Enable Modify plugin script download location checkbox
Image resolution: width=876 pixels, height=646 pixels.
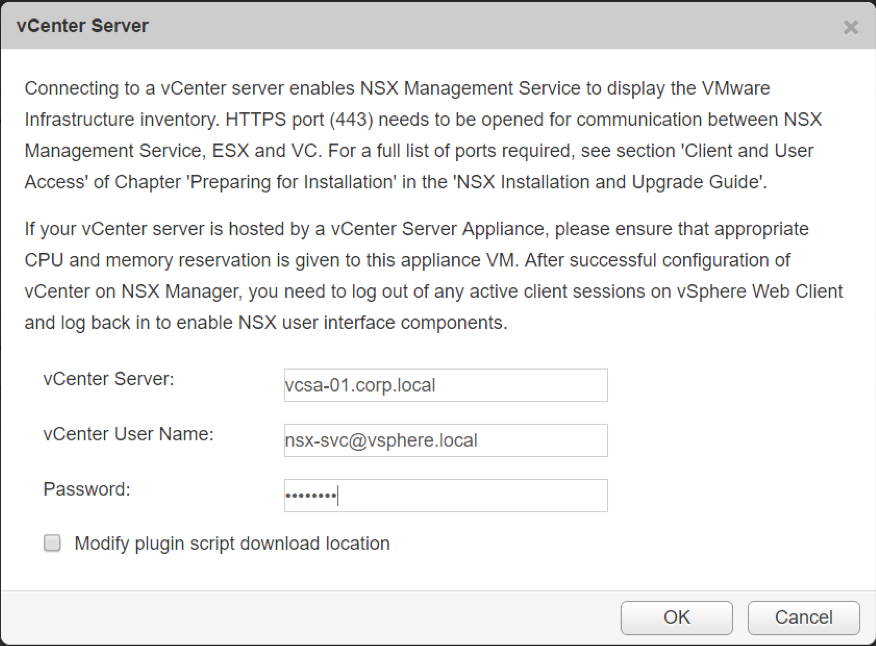(53, 543)
